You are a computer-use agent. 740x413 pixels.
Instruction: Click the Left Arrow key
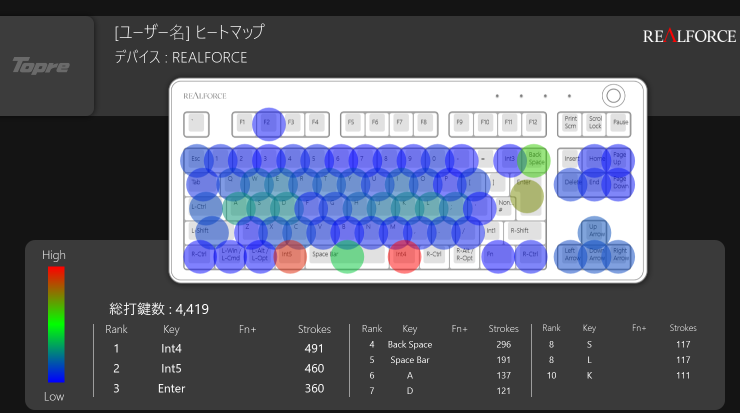click(x=570, y=256)
